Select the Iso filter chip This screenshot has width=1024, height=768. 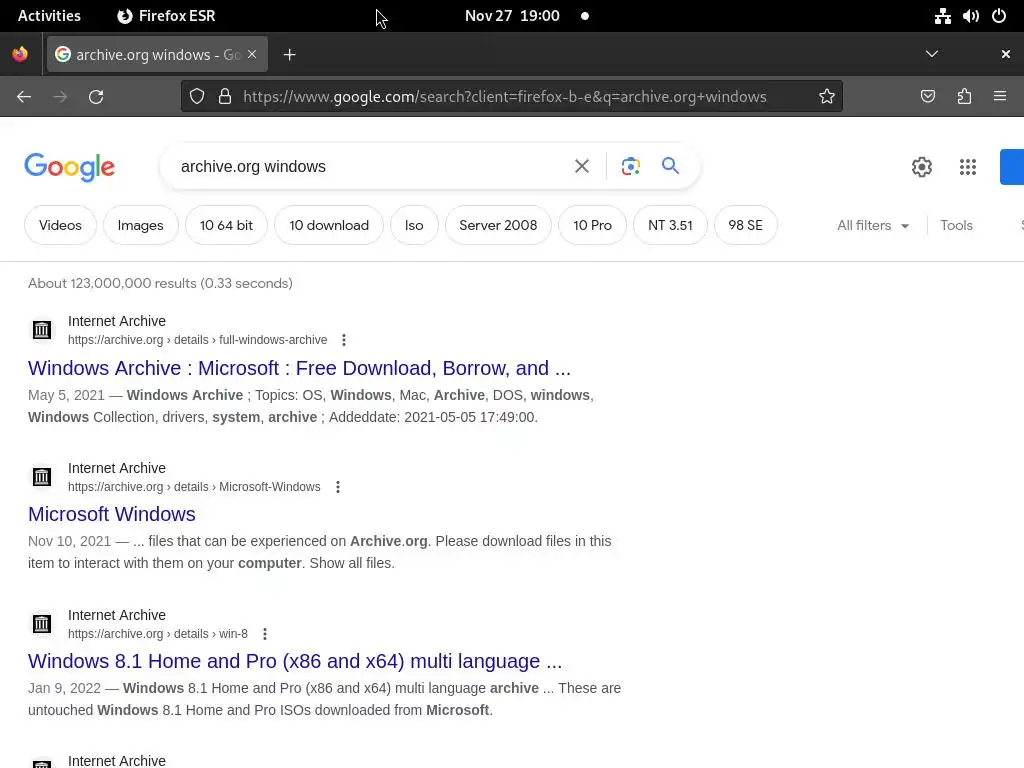point(414,225)
